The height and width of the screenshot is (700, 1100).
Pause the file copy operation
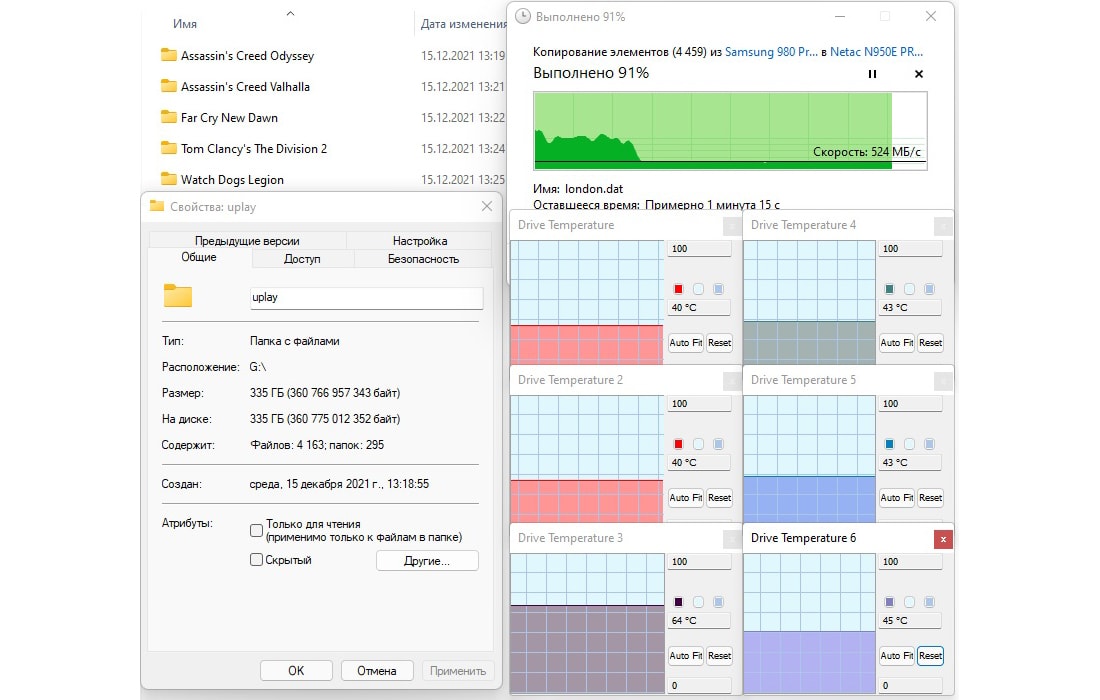click(x=872, y=74)
